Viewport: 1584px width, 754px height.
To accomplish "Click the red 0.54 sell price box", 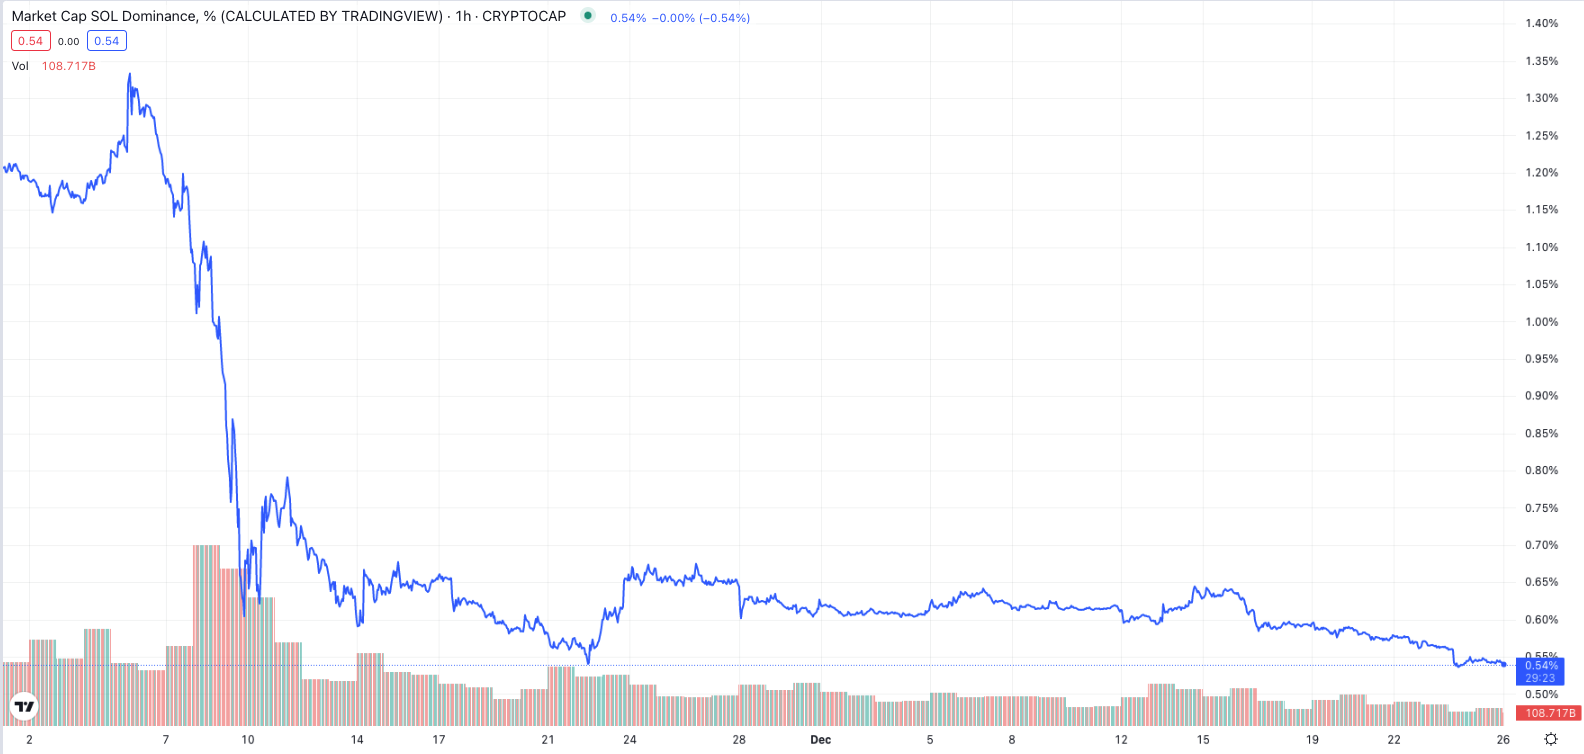I will (x=30, y=41).
